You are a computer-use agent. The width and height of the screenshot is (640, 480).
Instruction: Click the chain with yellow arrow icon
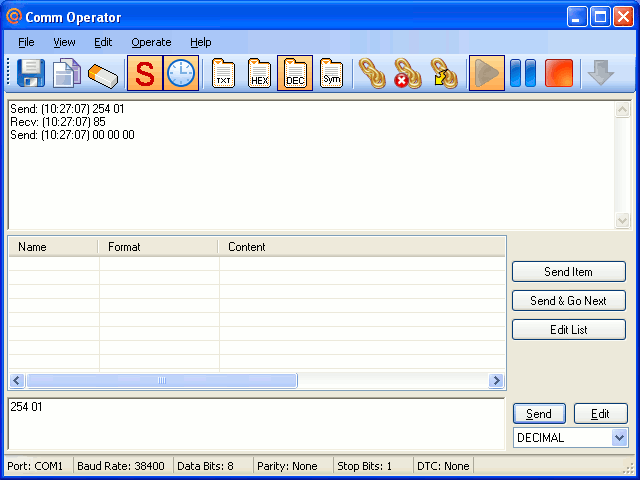(x=444, y=73)
